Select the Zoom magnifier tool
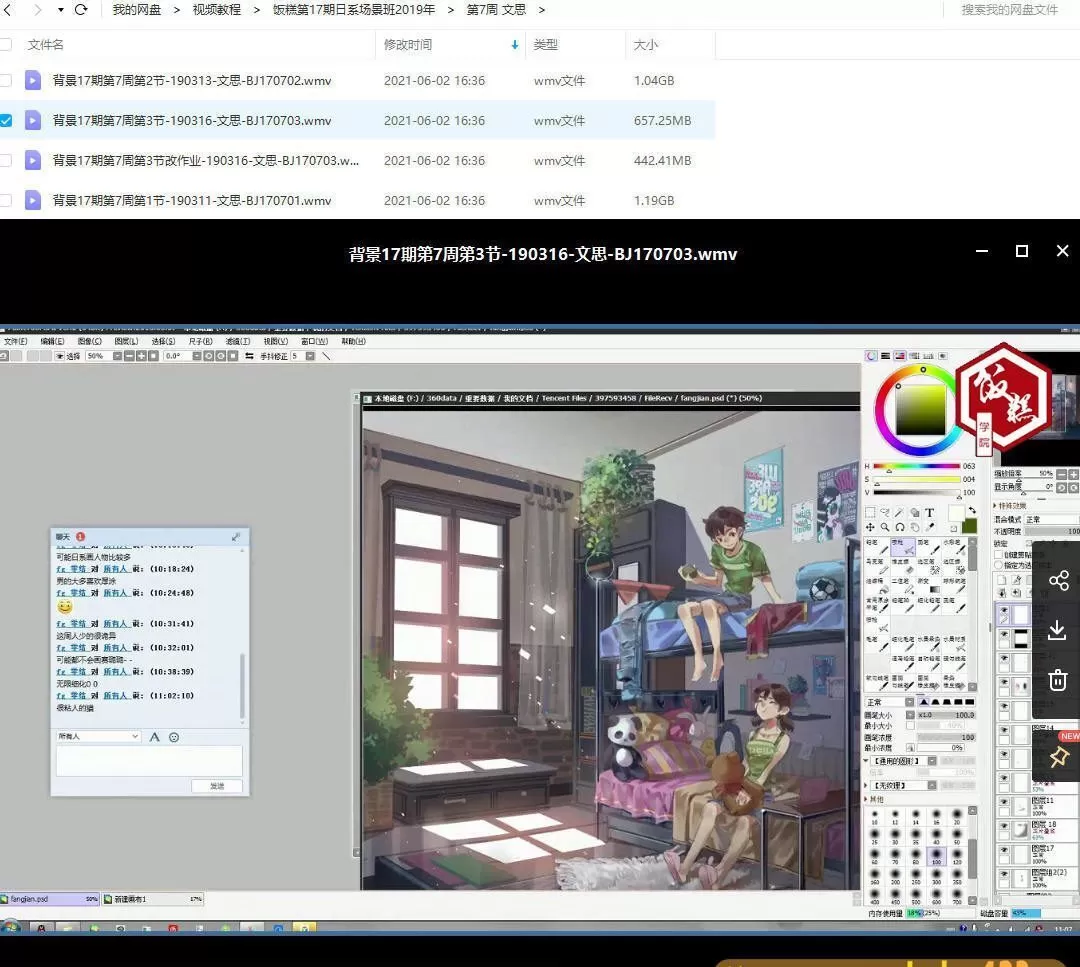The width and height of the screenshot is (1080, 967). pos(885,525)
